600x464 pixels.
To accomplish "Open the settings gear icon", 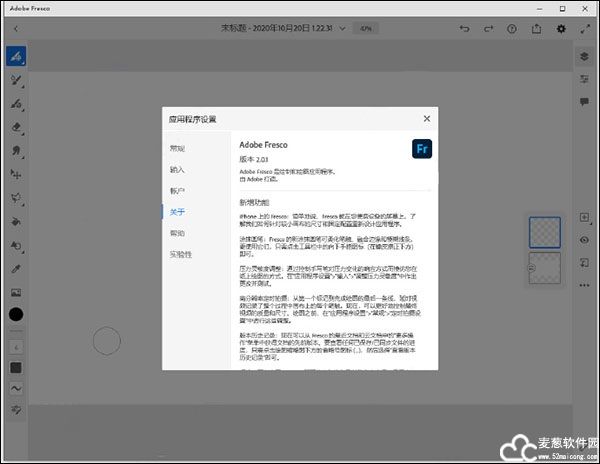I will (561, 28).
